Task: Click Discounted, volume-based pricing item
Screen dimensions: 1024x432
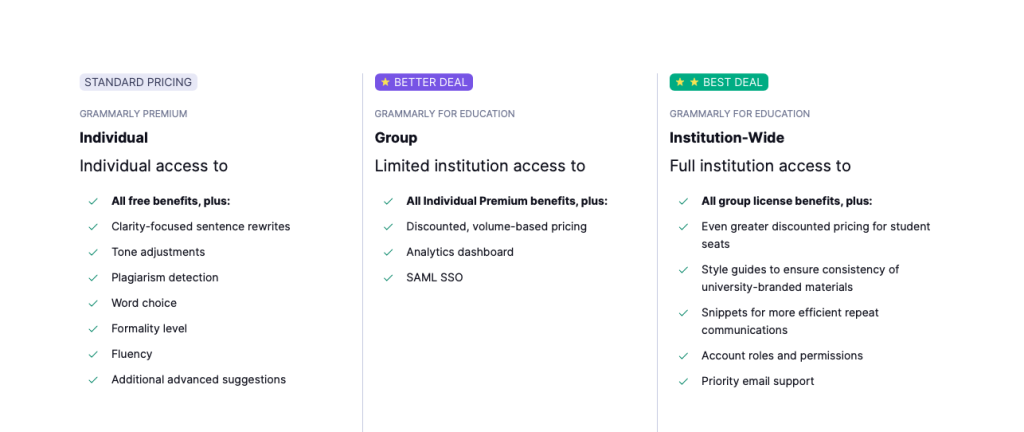Action: [x=496, y=226]
